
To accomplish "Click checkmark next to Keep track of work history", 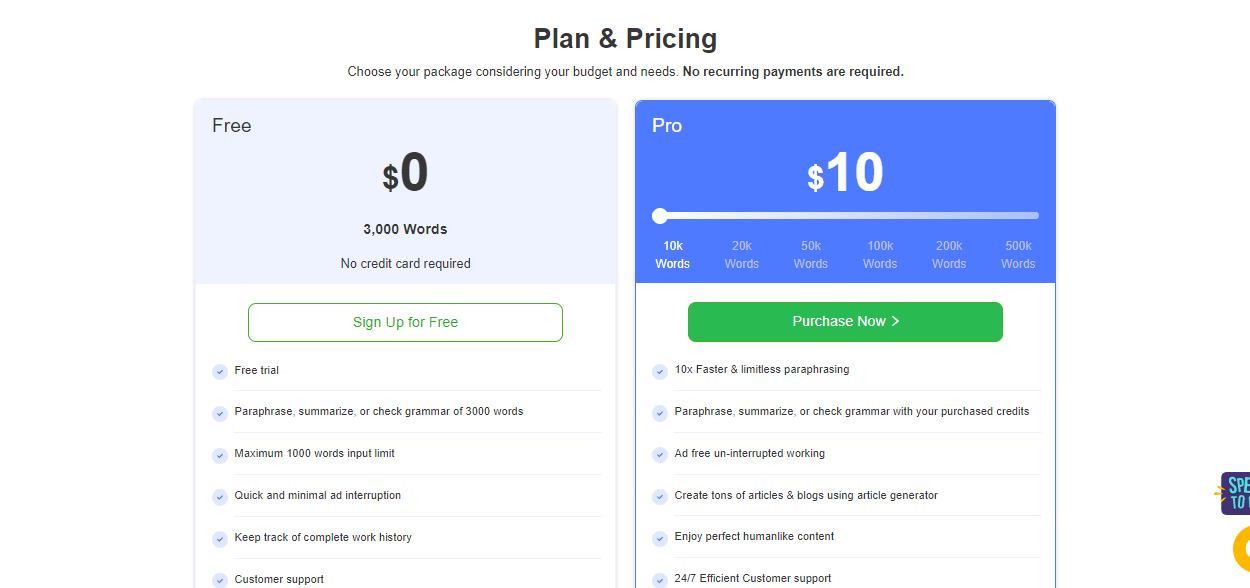I will click(220, 539).
